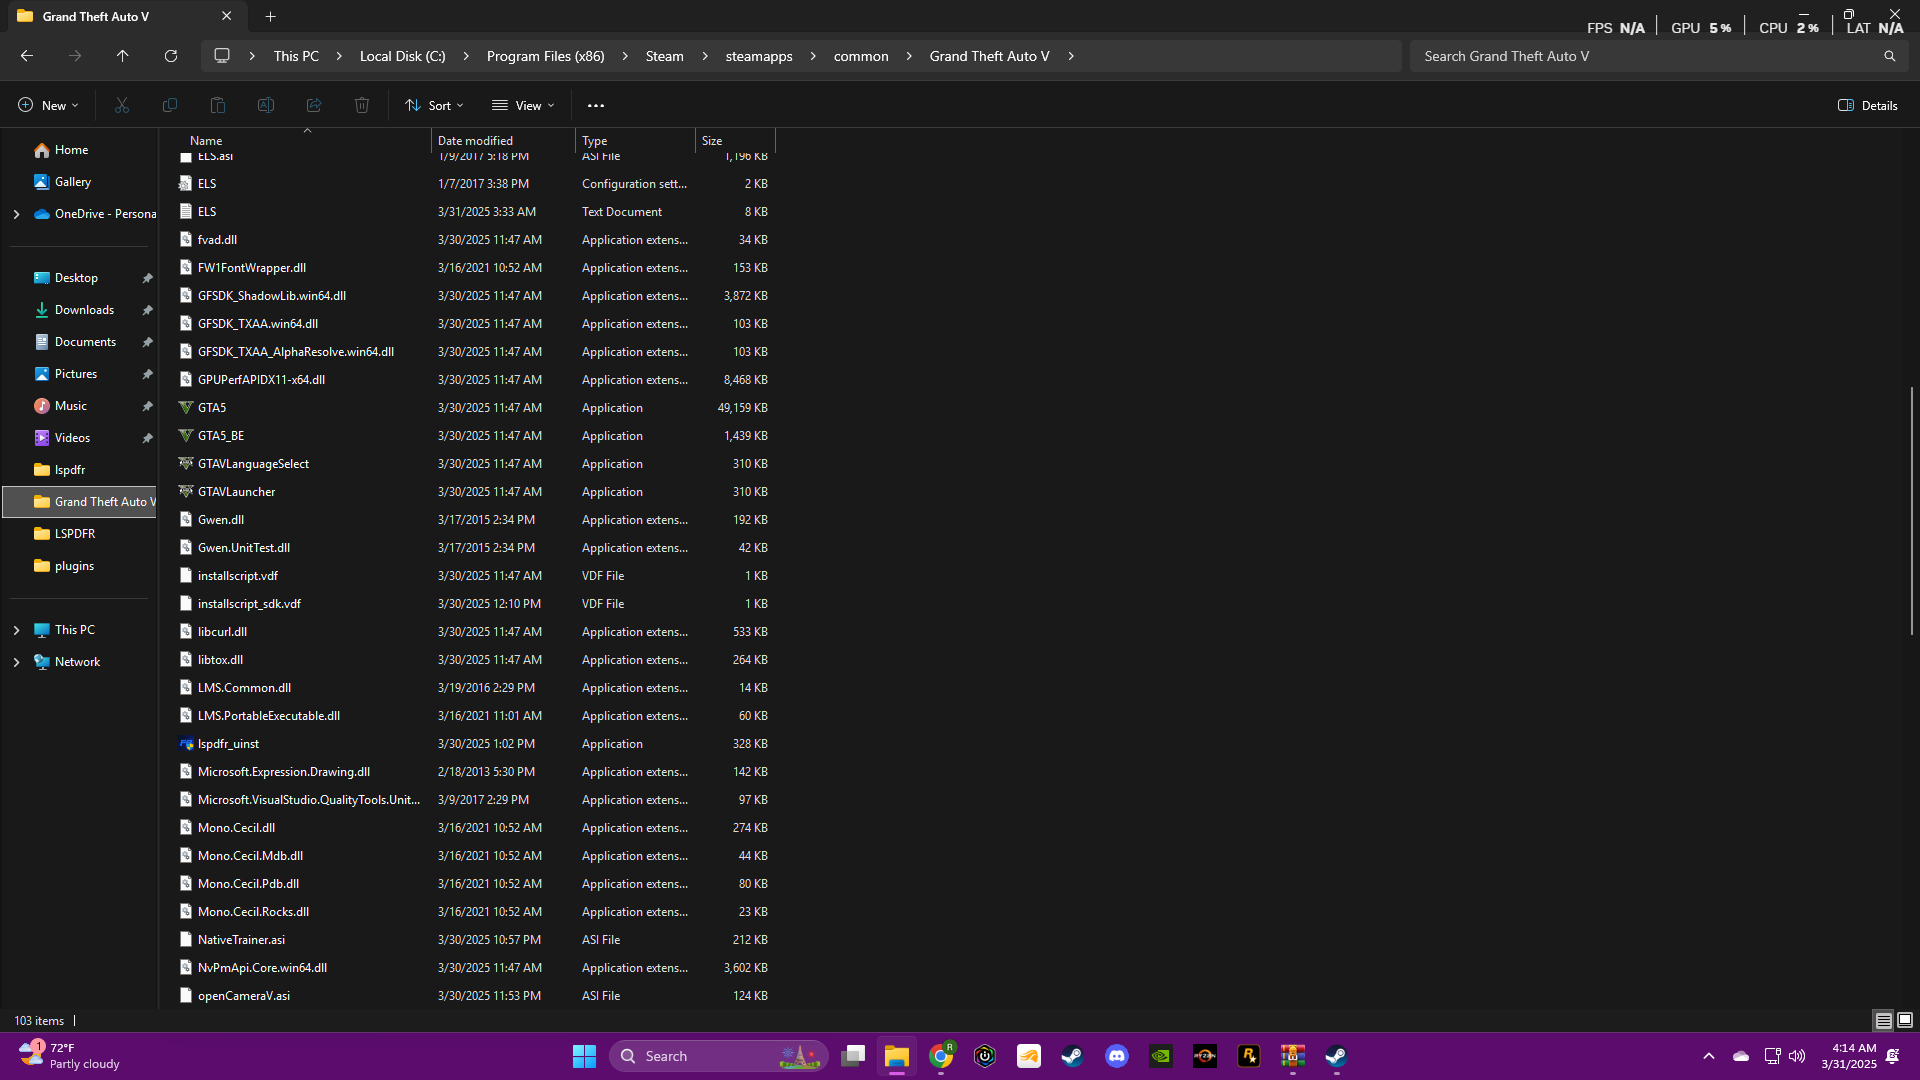Viewport: 1920px width, 1080px height.
Task: Sort files by the Date modified column header
Action: (x=475, y=141)
